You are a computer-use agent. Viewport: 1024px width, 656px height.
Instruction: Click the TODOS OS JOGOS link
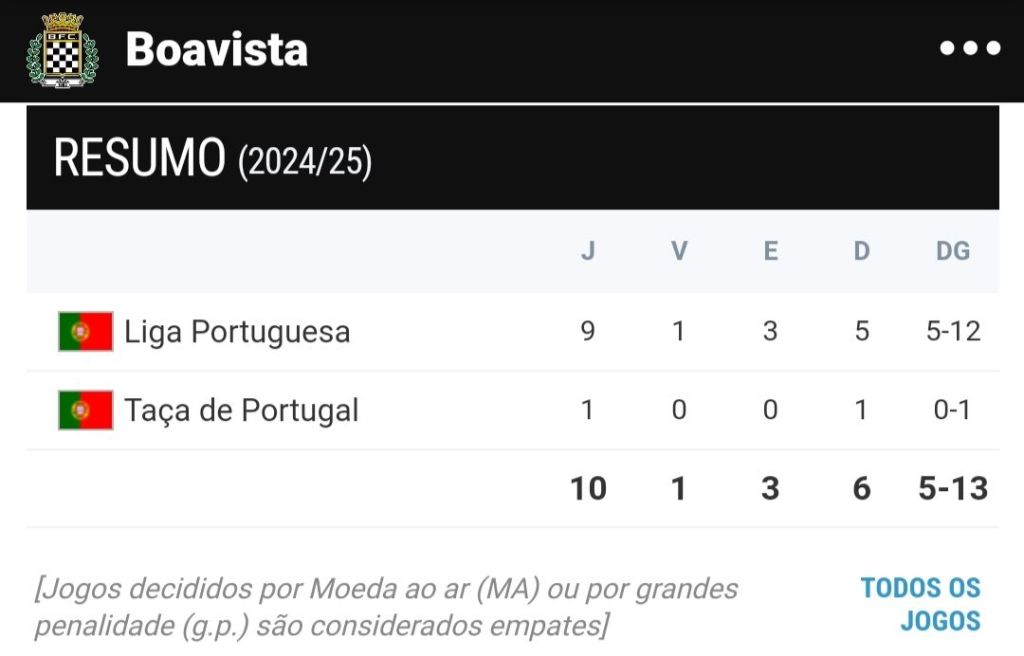920,604
